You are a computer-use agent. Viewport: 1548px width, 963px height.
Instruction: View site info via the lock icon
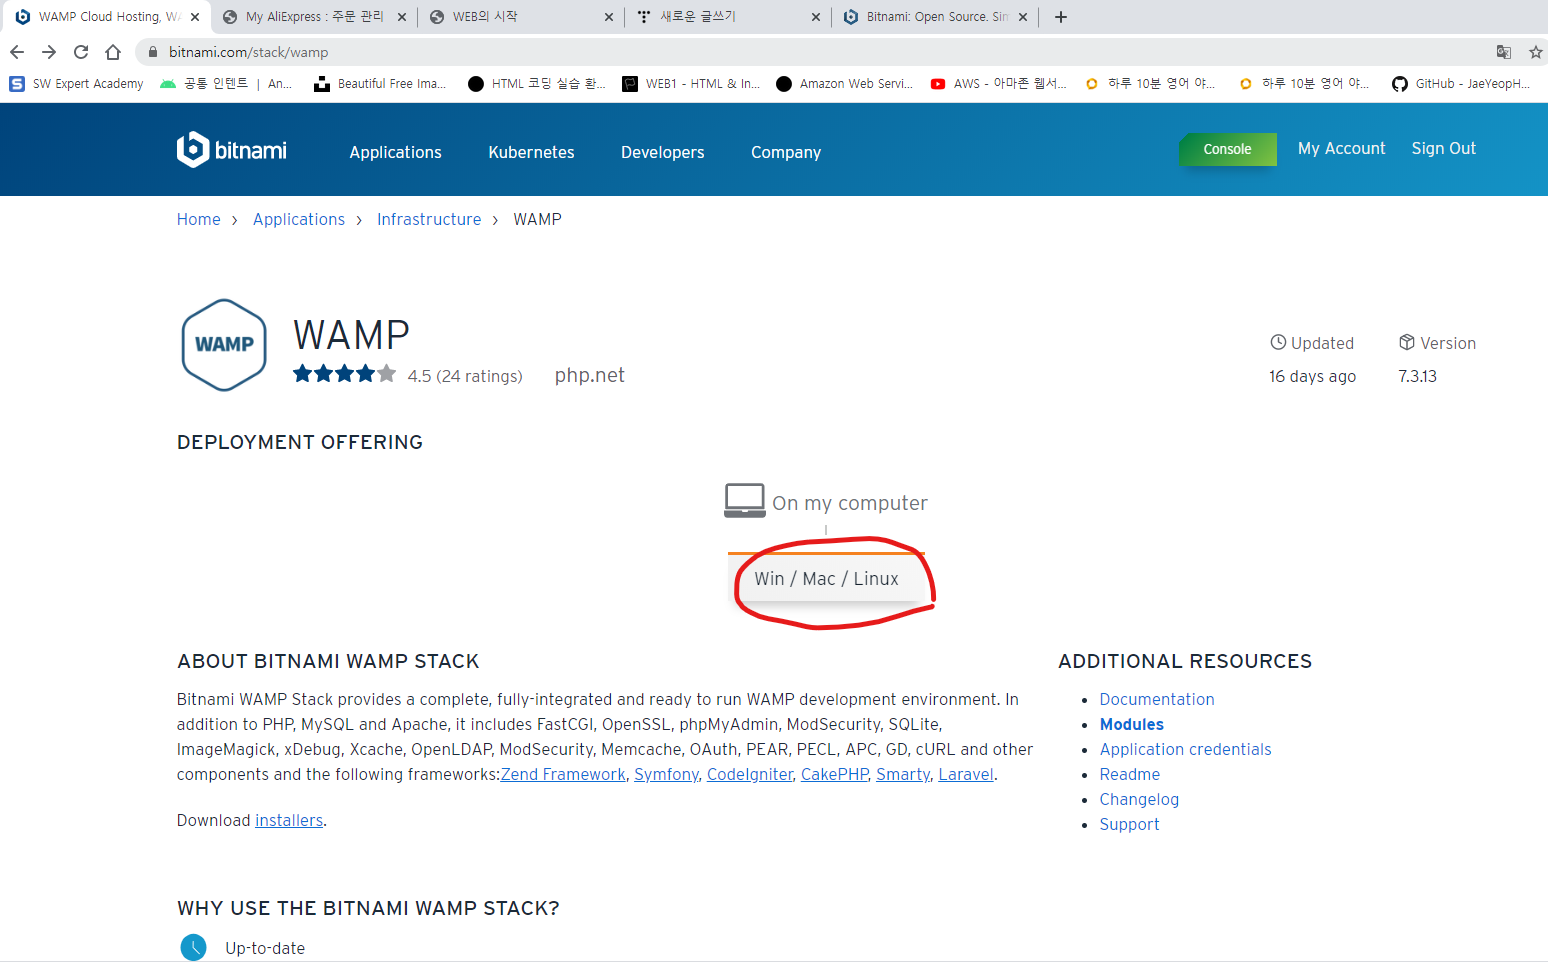(153, 52)
